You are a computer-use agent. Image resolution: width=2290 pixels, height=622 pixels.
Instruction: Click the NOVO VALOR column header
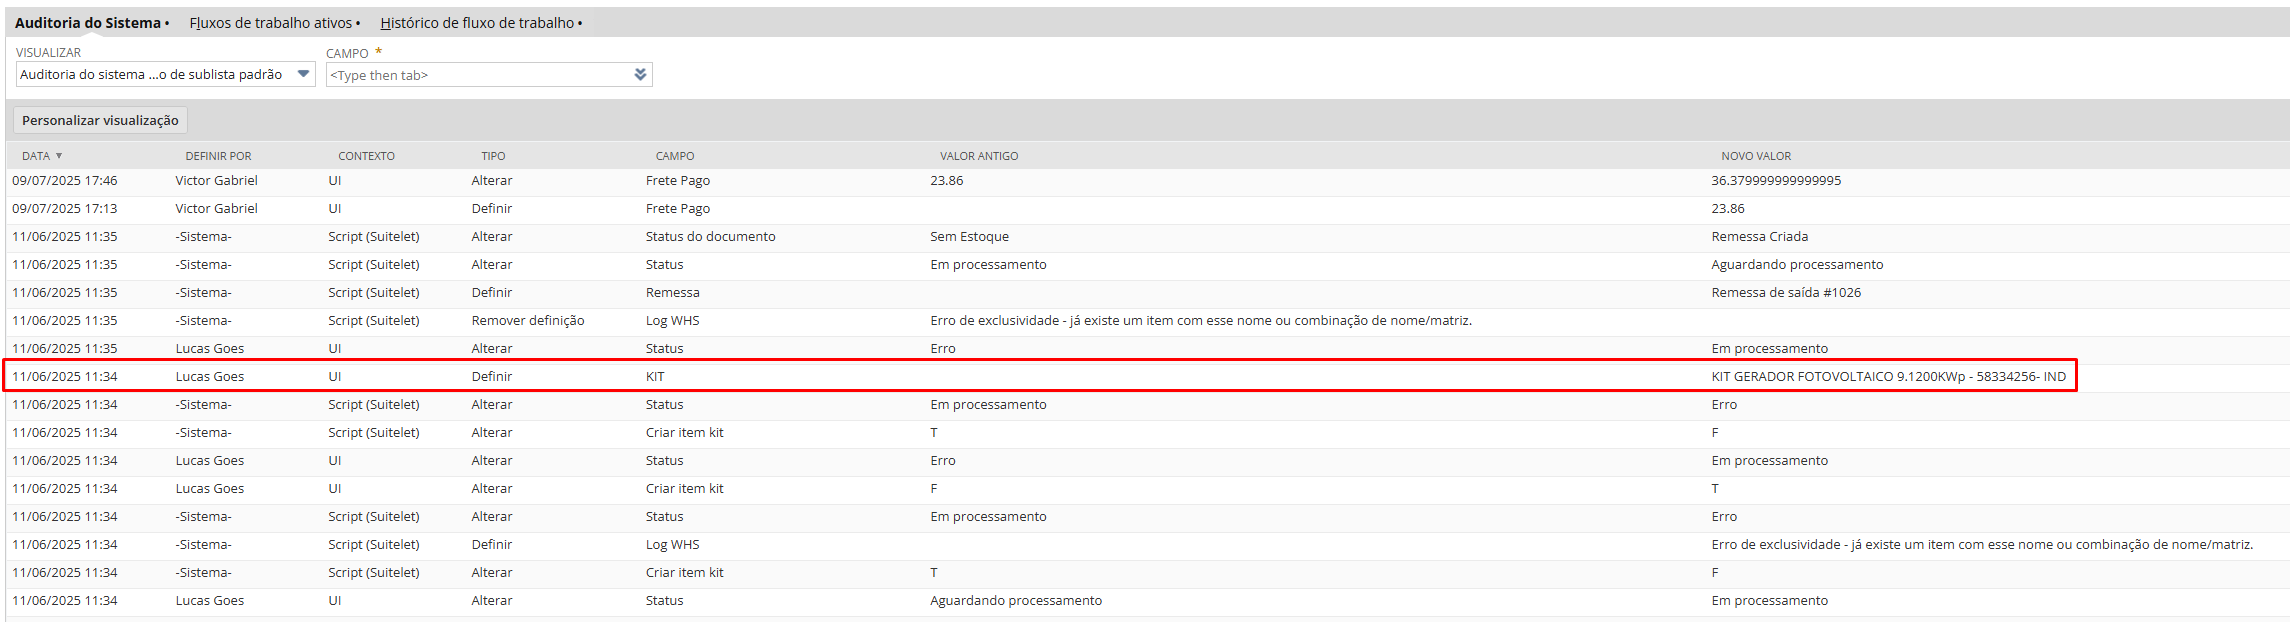coord(1755,156)
